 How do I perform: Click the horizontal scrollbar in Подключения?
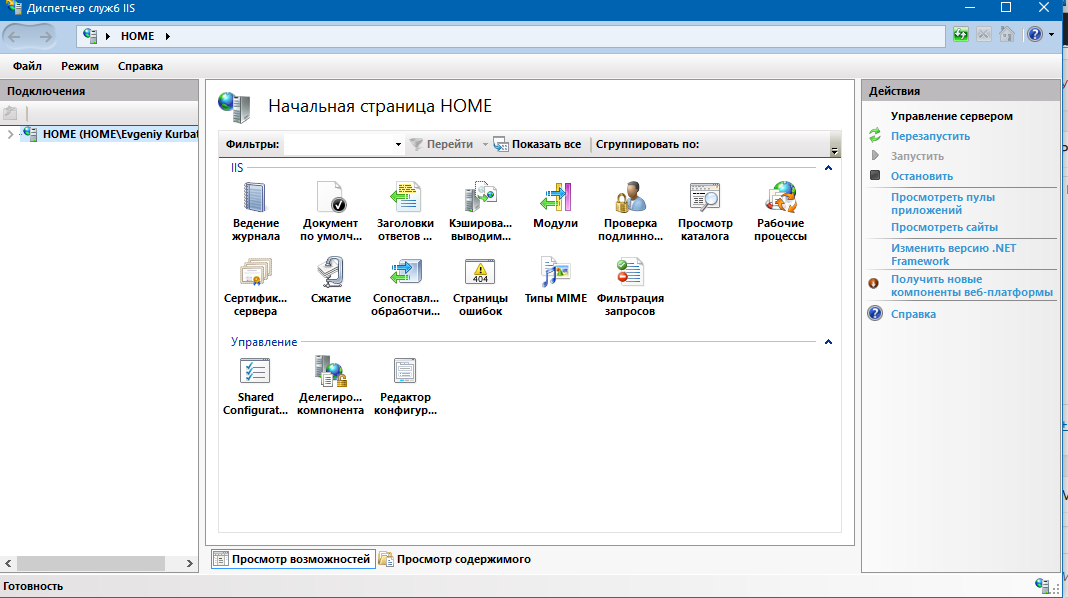pos(91,563)
